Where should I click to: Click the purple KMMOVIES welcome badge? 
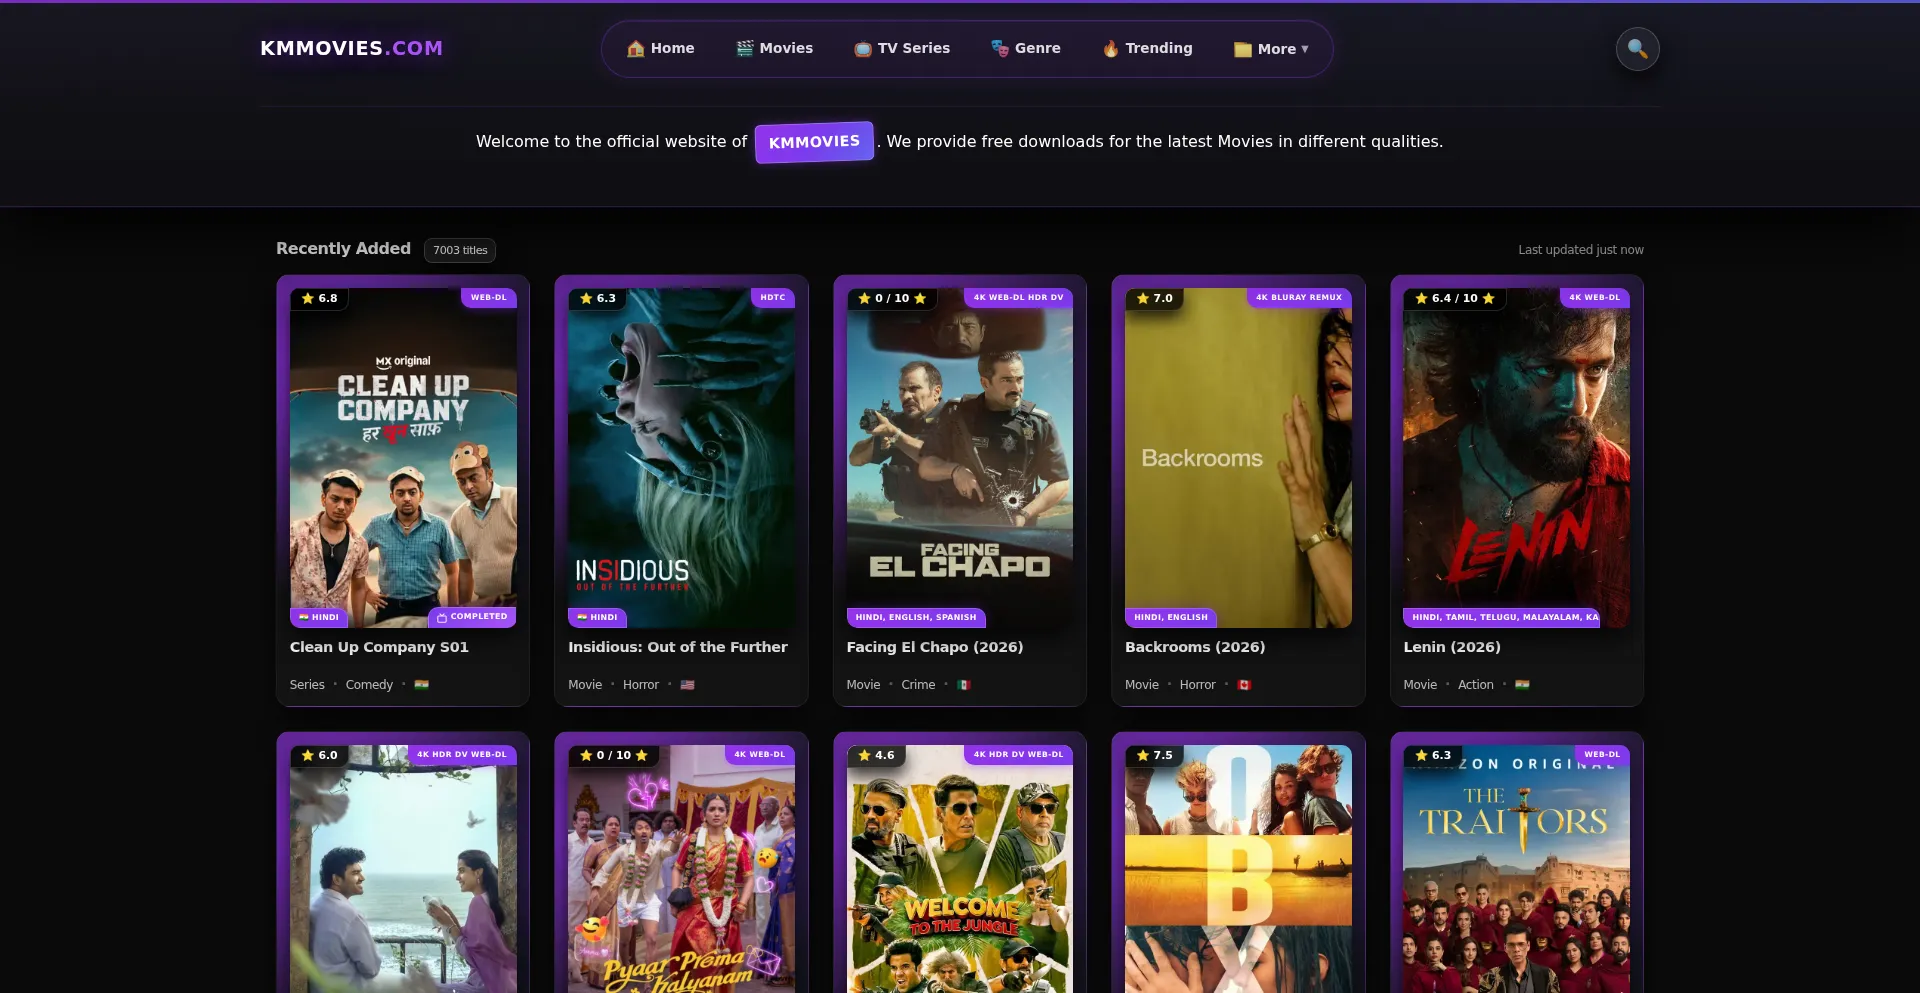click(814, 142)
